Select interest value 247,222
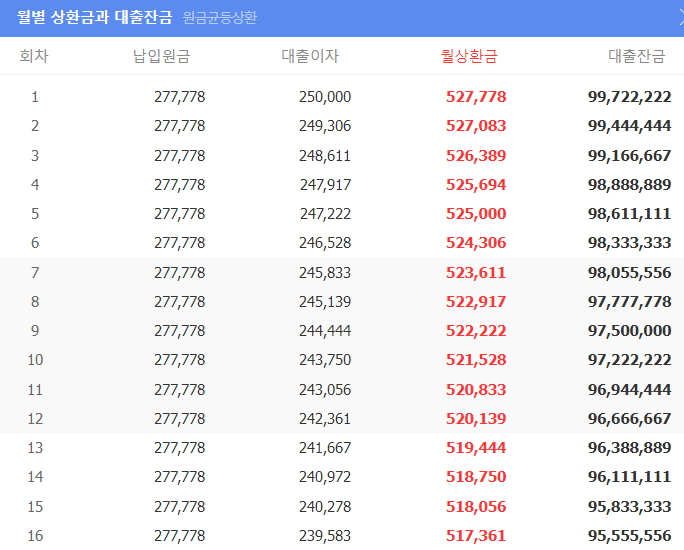Image resolution: width=684 pixels, height=550 pixels. [325, 214]
